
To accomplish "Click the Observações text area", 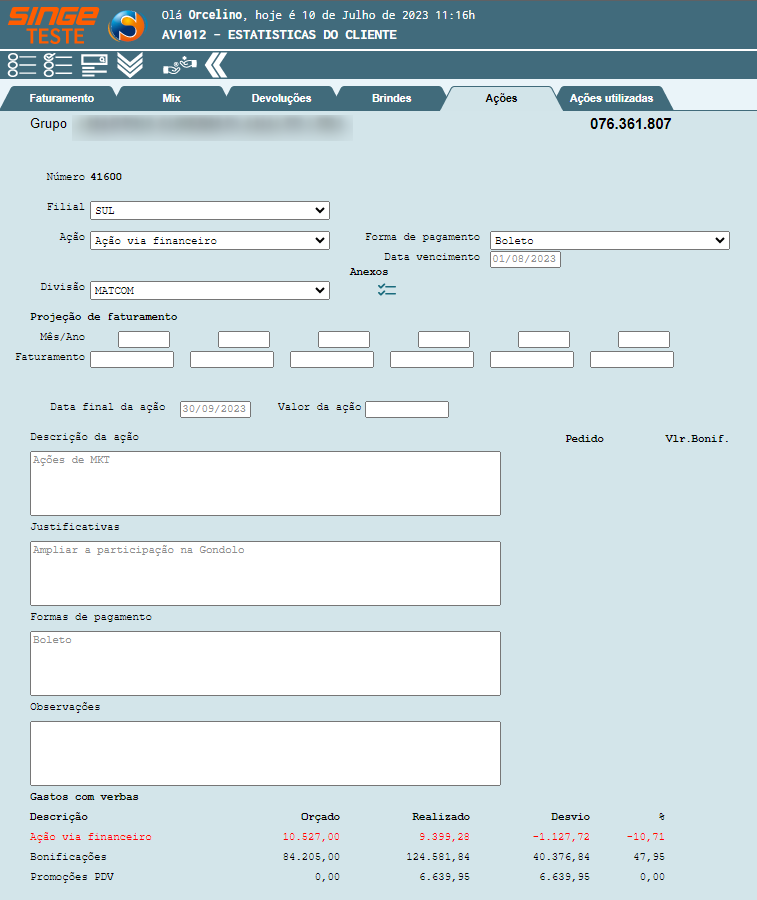I will pyautogui.click(x=265, y=753).
